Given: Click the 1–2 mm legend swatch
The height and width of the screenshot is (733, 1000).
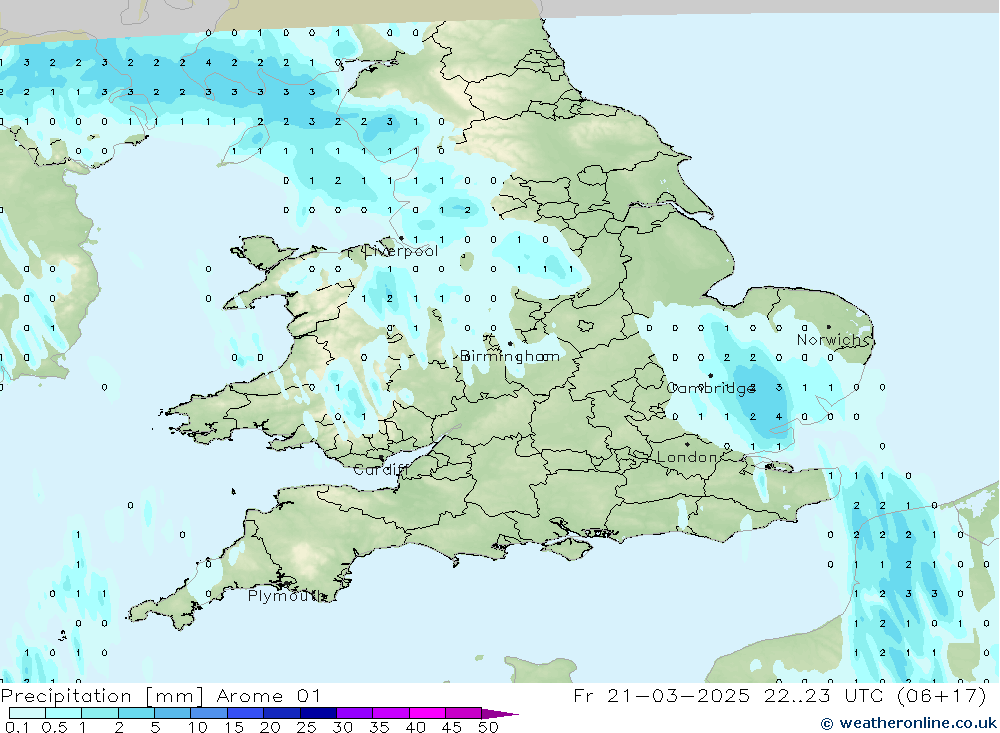Looking at the screenshot, I should point(99,713).
